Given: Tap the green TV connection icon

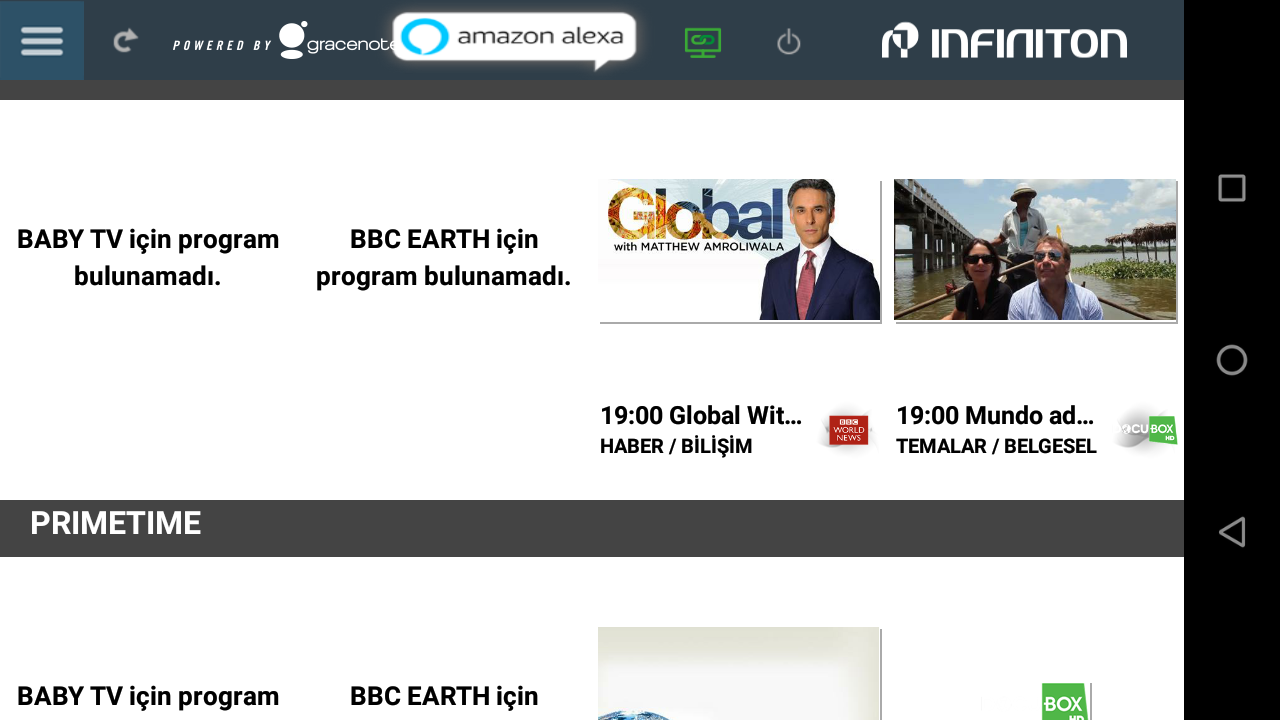Looking at the screenshot, I should click(703, 42).
